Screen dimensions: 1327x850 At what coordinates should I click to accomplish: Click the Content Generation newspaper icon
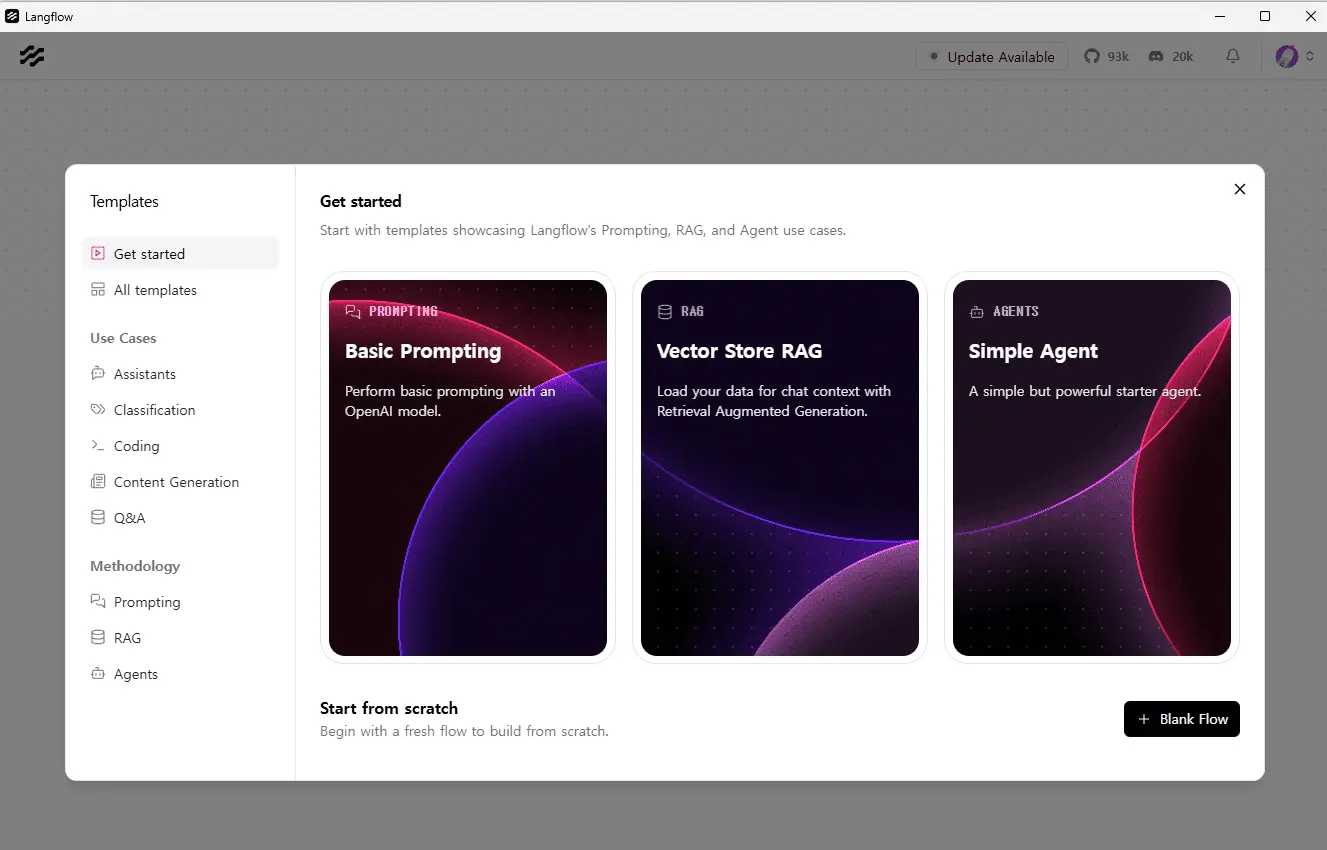pos(98,482)
